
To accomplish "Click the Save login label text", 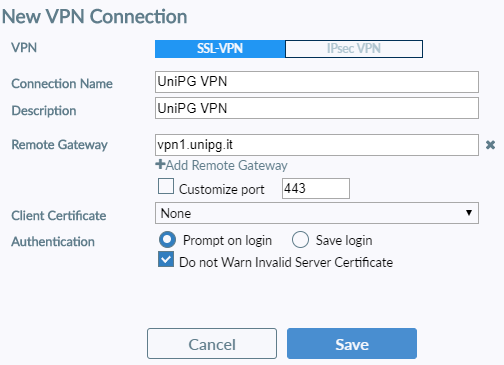I will point(344,240).
